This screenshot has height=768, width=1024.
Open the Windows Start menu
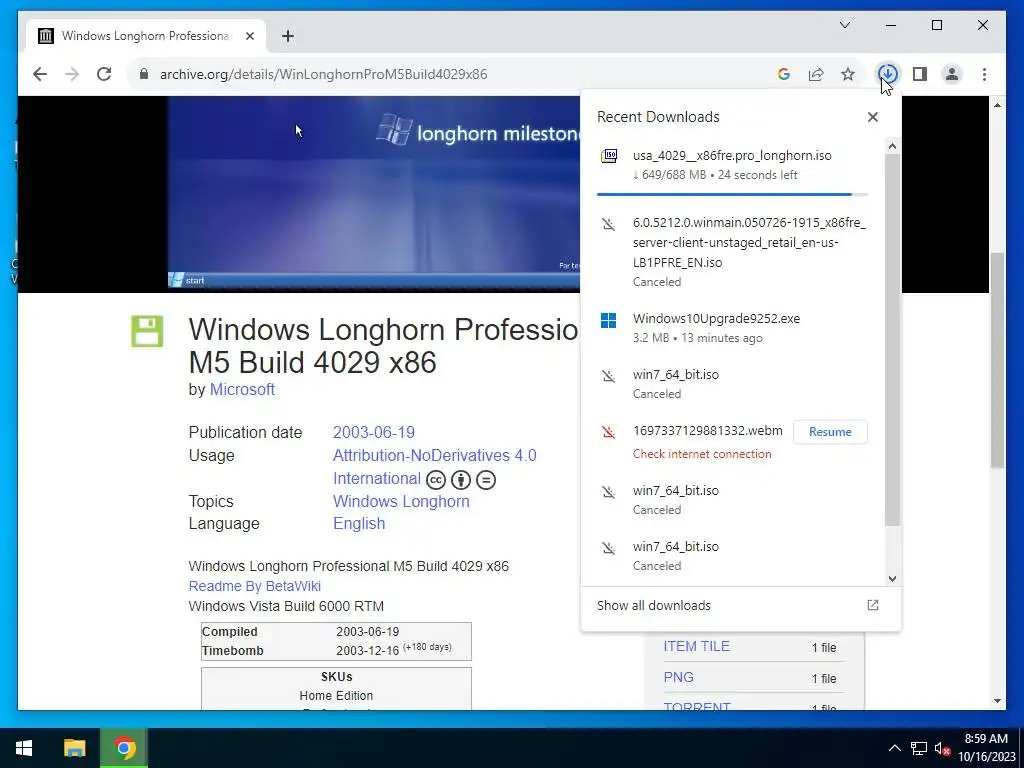coord(24,748)
